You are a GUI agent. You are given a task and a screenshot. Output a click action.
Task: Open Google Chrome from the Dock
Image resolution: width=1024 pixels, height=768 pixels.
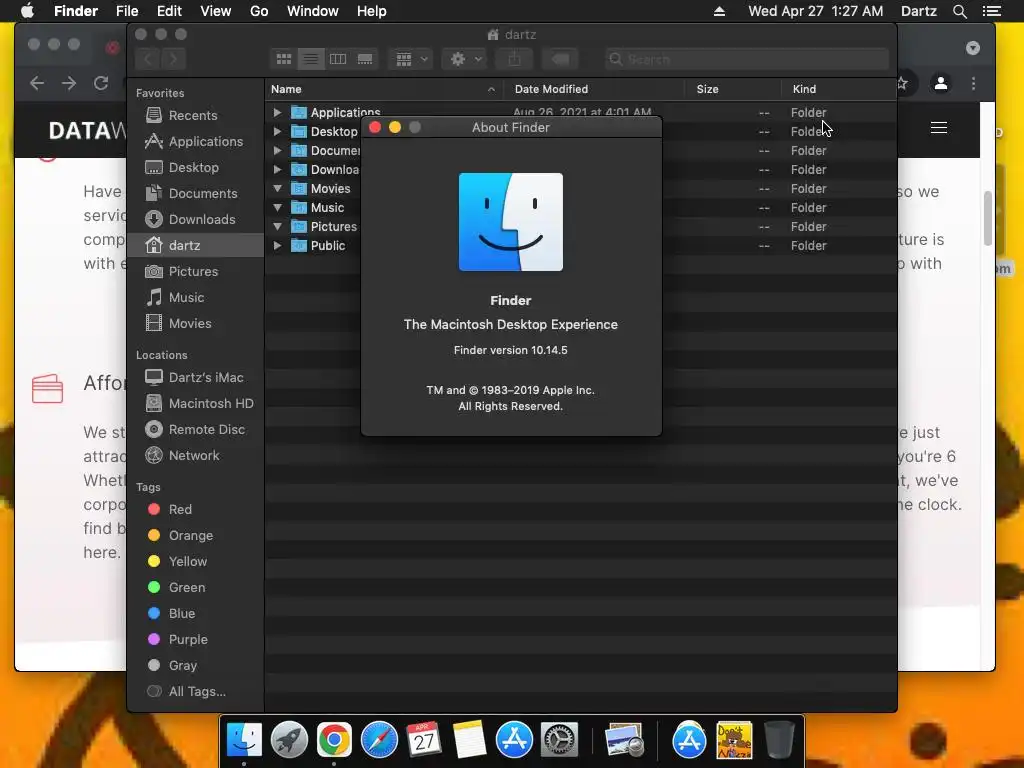[334, 740]
